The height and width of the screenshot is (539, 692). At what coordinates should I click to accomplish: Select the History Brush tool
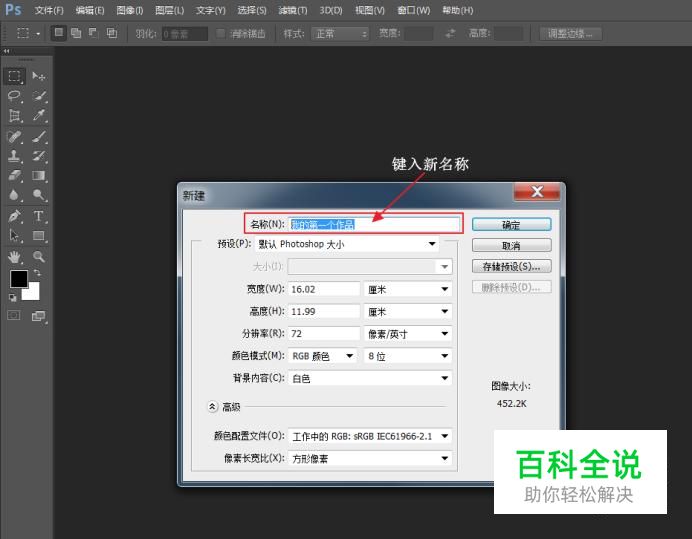[x=39, y=156]
